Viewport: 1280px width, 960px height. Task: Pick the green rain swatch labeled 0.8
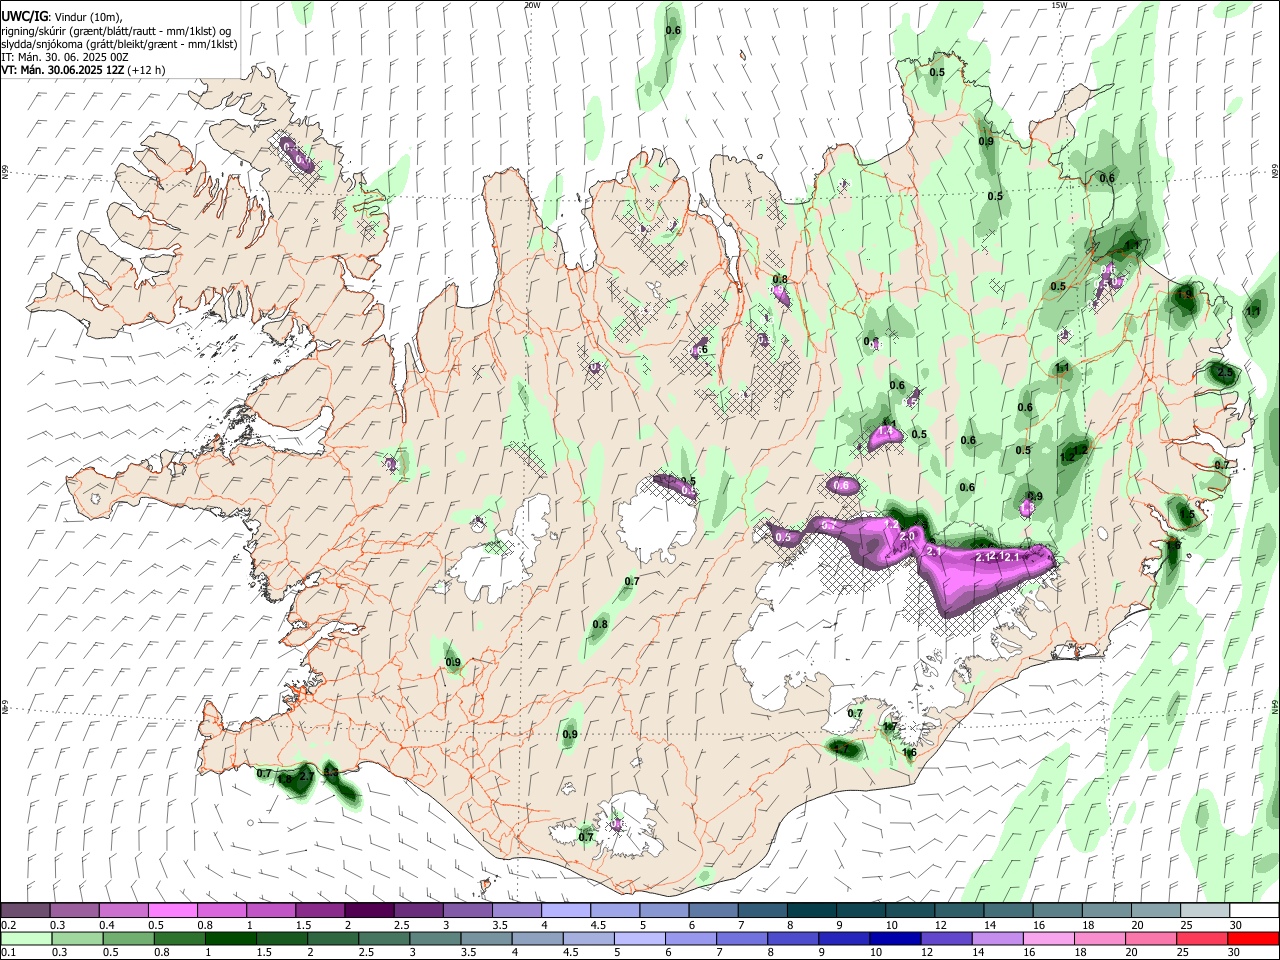tap(179, 938)
